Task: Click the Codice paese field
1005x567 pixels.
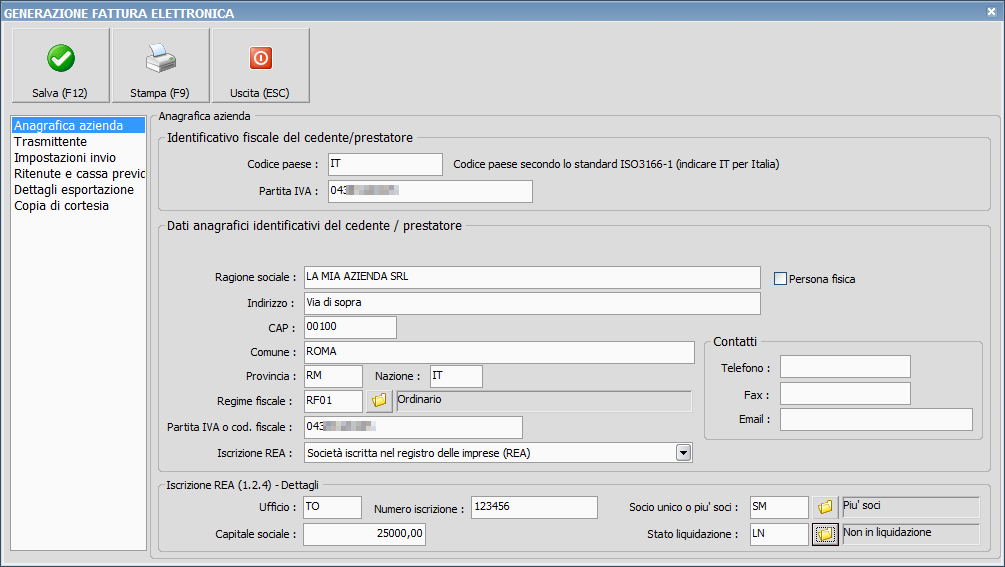Action: pos(385,164)
